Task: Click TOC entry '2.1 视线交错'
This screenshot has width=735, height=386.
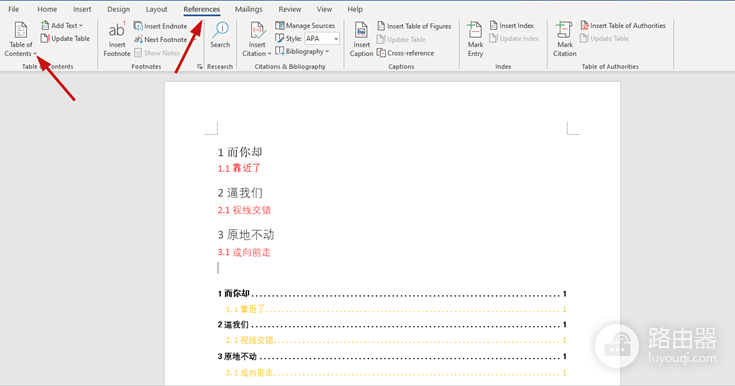Action: pos(396,340)
